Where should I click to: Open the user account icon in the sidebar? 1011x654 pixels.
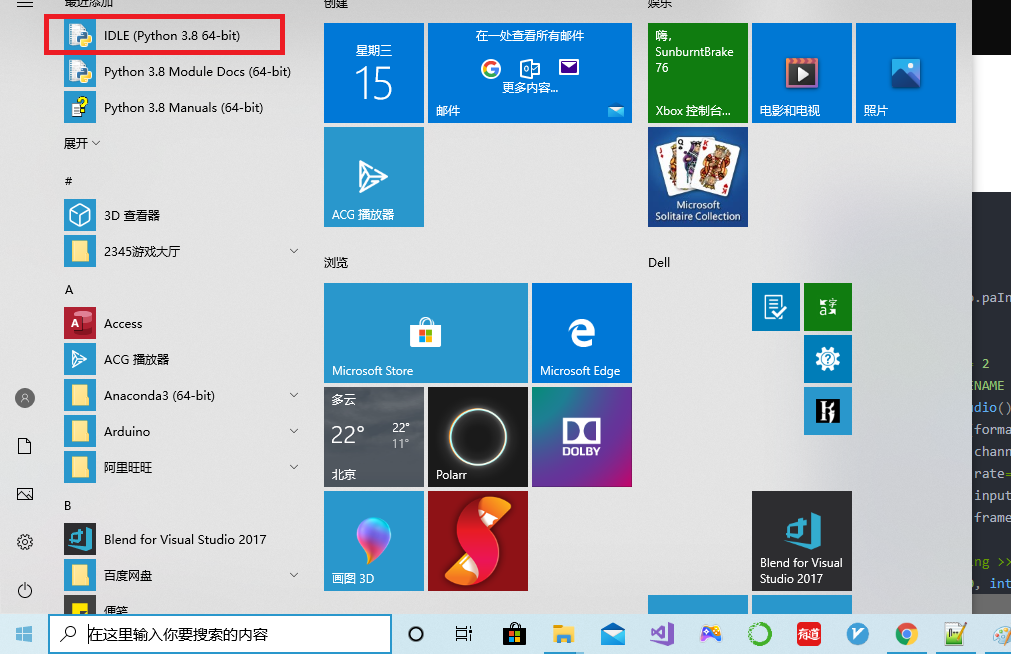click(x=25, y=398)
